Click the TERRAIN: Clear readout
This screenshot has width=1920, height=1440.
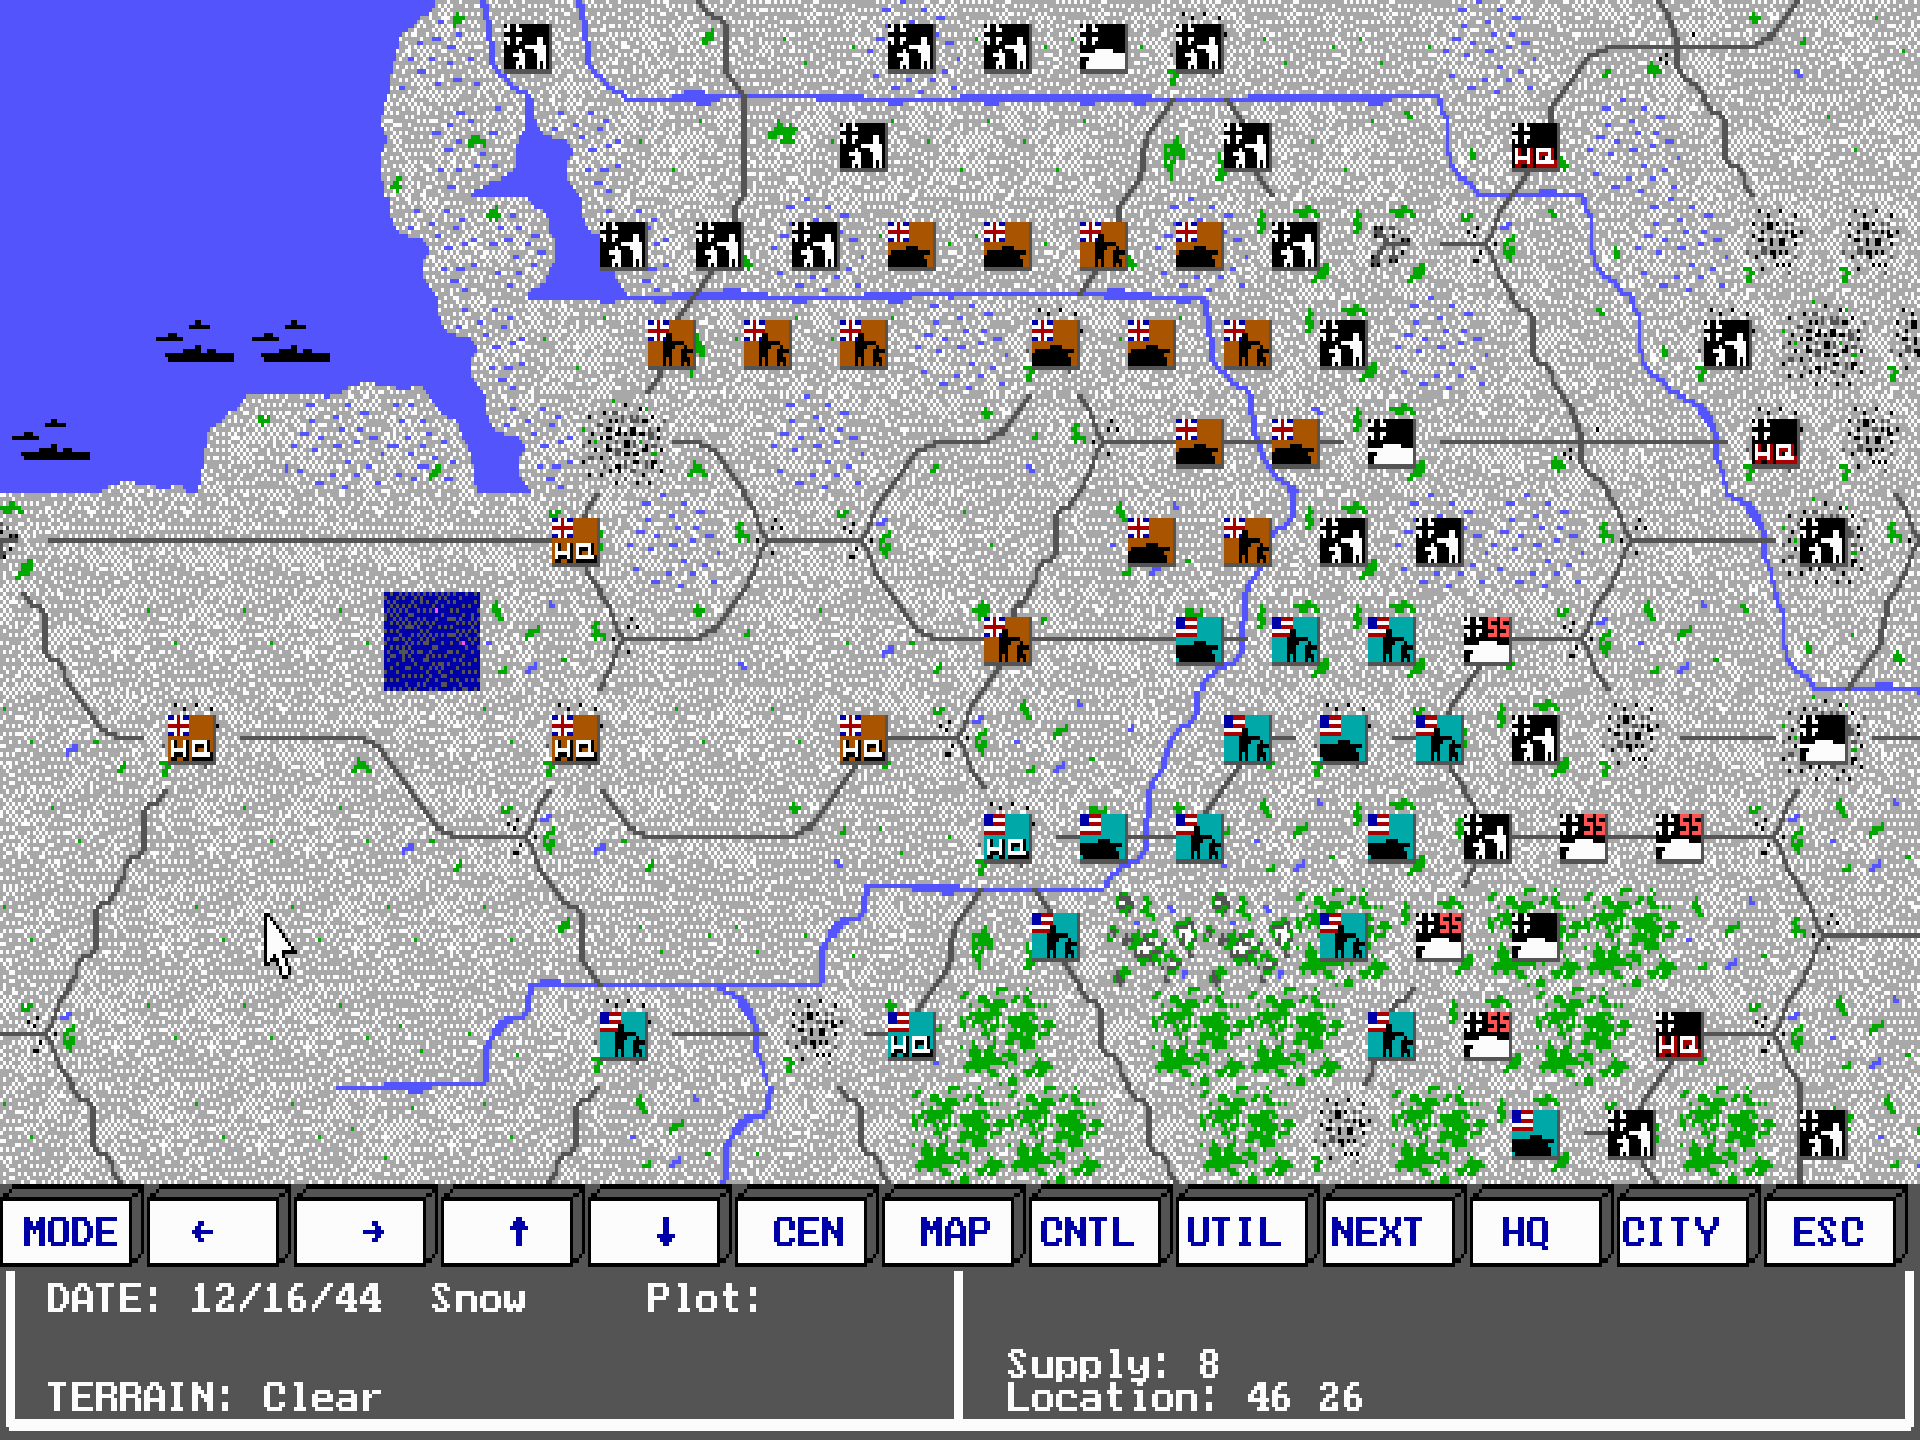[x=214, y=1397]
